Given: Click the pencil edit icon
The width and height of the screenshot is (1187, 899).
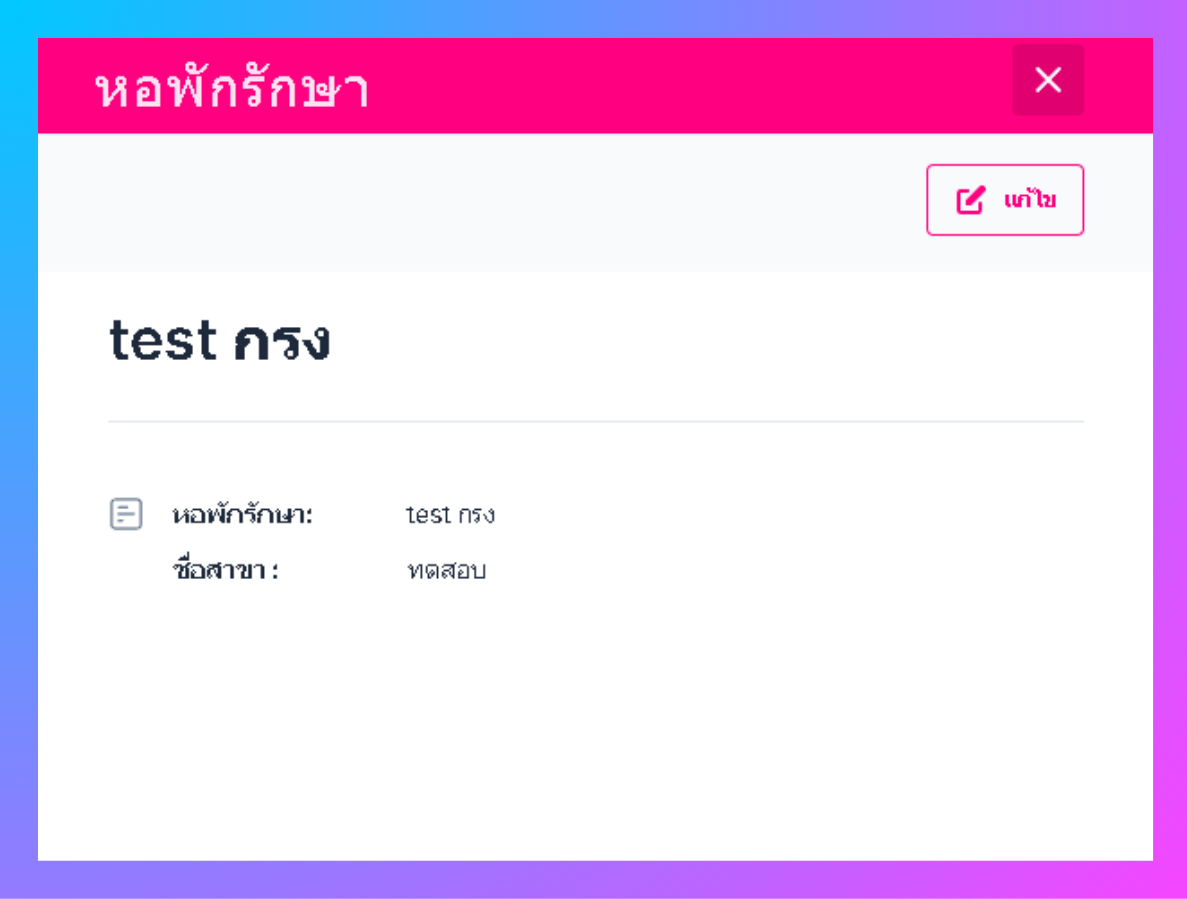Looking at the screenshot, I should [x=970, y=201].
